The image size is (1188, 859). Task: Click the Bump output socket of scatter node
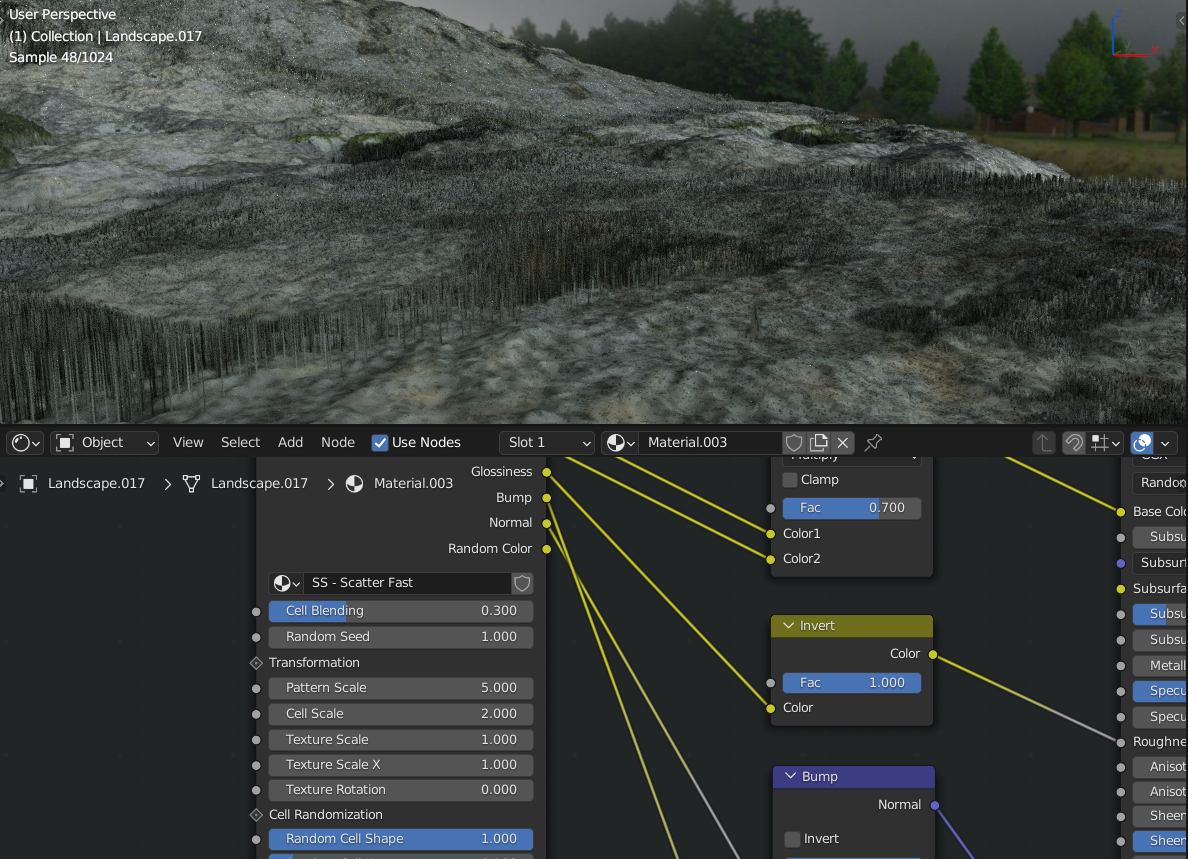pos(546,498)
